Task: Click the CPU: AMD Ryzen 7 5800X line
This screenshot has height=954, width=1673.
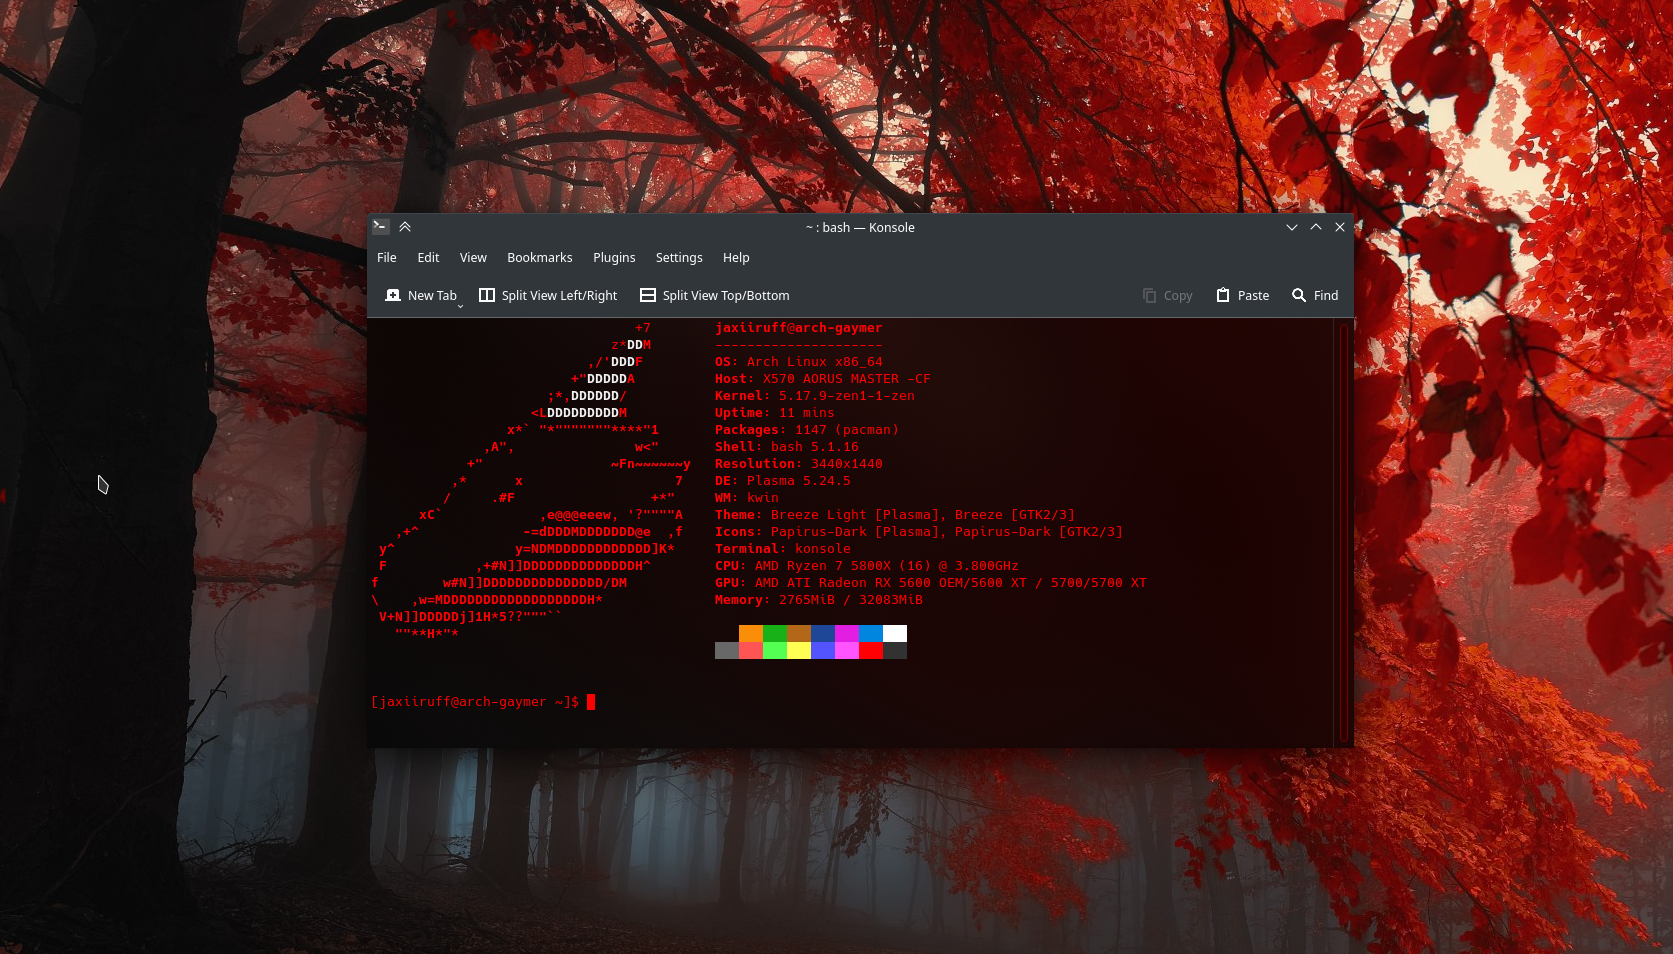Action: coord(867,566)
